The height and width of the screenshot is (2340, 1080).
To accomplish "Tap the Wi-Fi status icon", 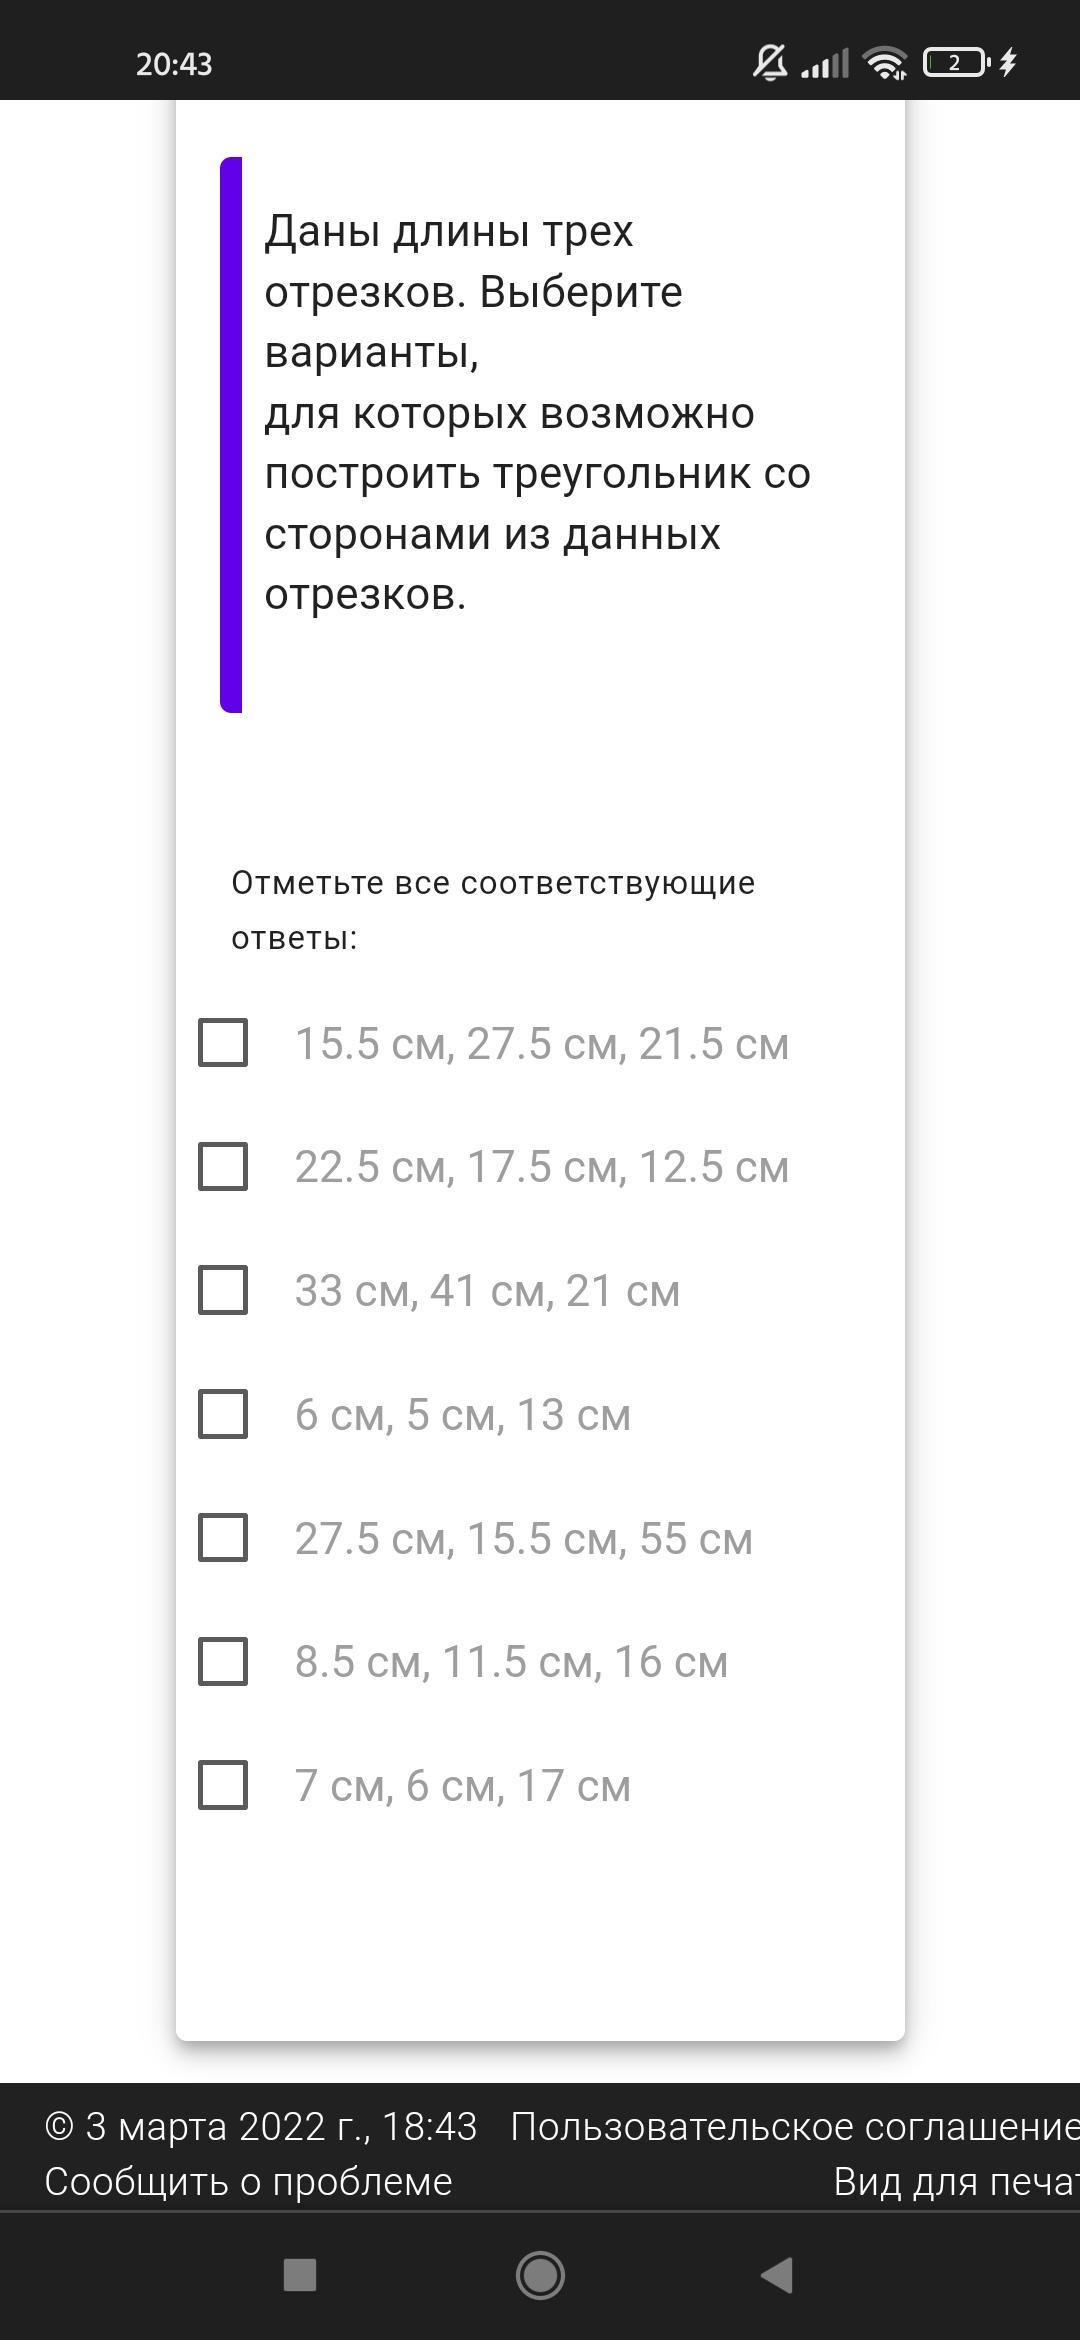I will point(885,63).
